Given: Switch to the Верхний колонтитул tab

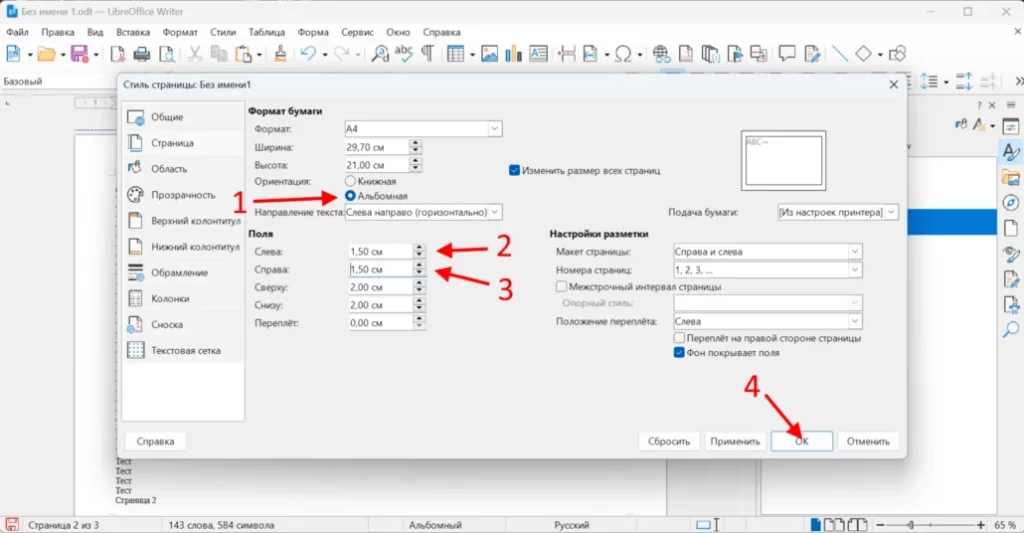Looking at the screenshot, I should pyautogui.click(x=183, y=221).
